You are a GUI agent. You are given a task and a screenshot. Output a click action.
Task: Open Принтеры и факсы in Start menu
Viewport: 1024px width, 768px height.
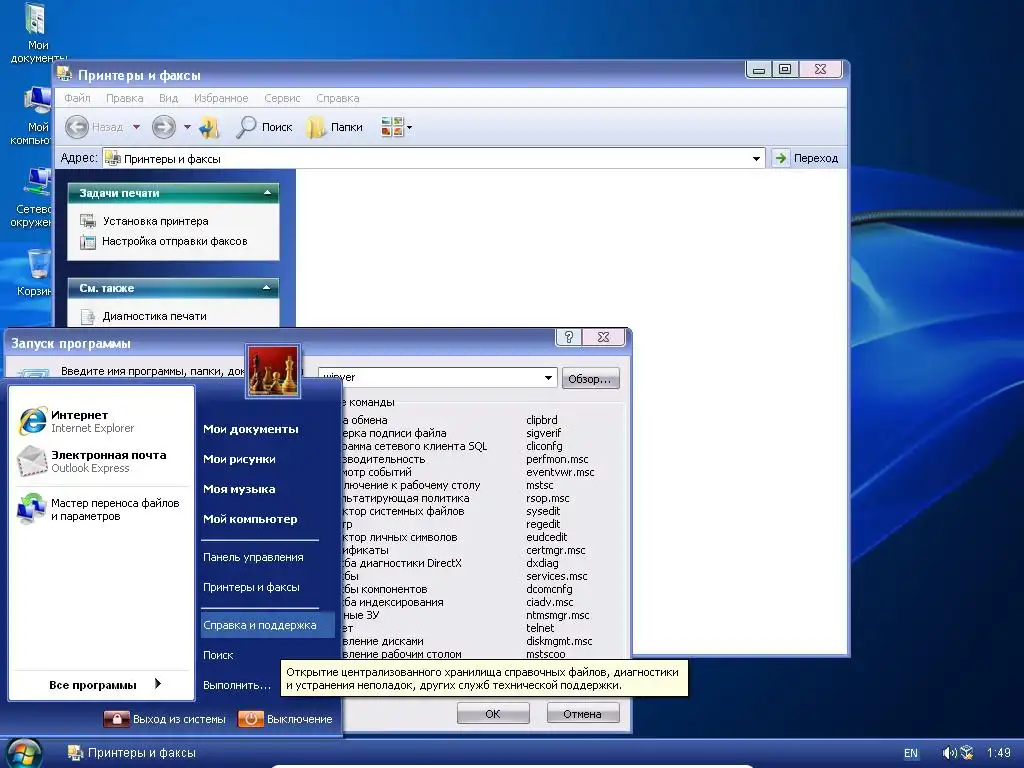pyautogui.click(x=251, y=587)
